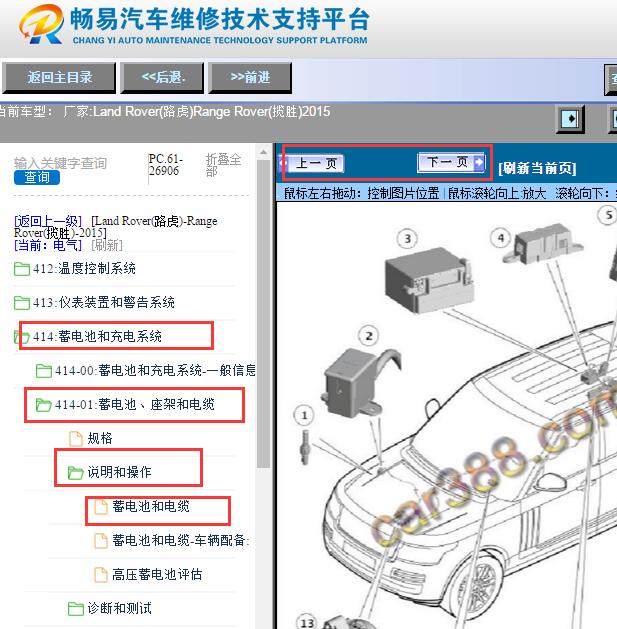This screenshot has width=617, height=629.
Task: Click the folder icon beside 诊断和测试
Action: 76,609
